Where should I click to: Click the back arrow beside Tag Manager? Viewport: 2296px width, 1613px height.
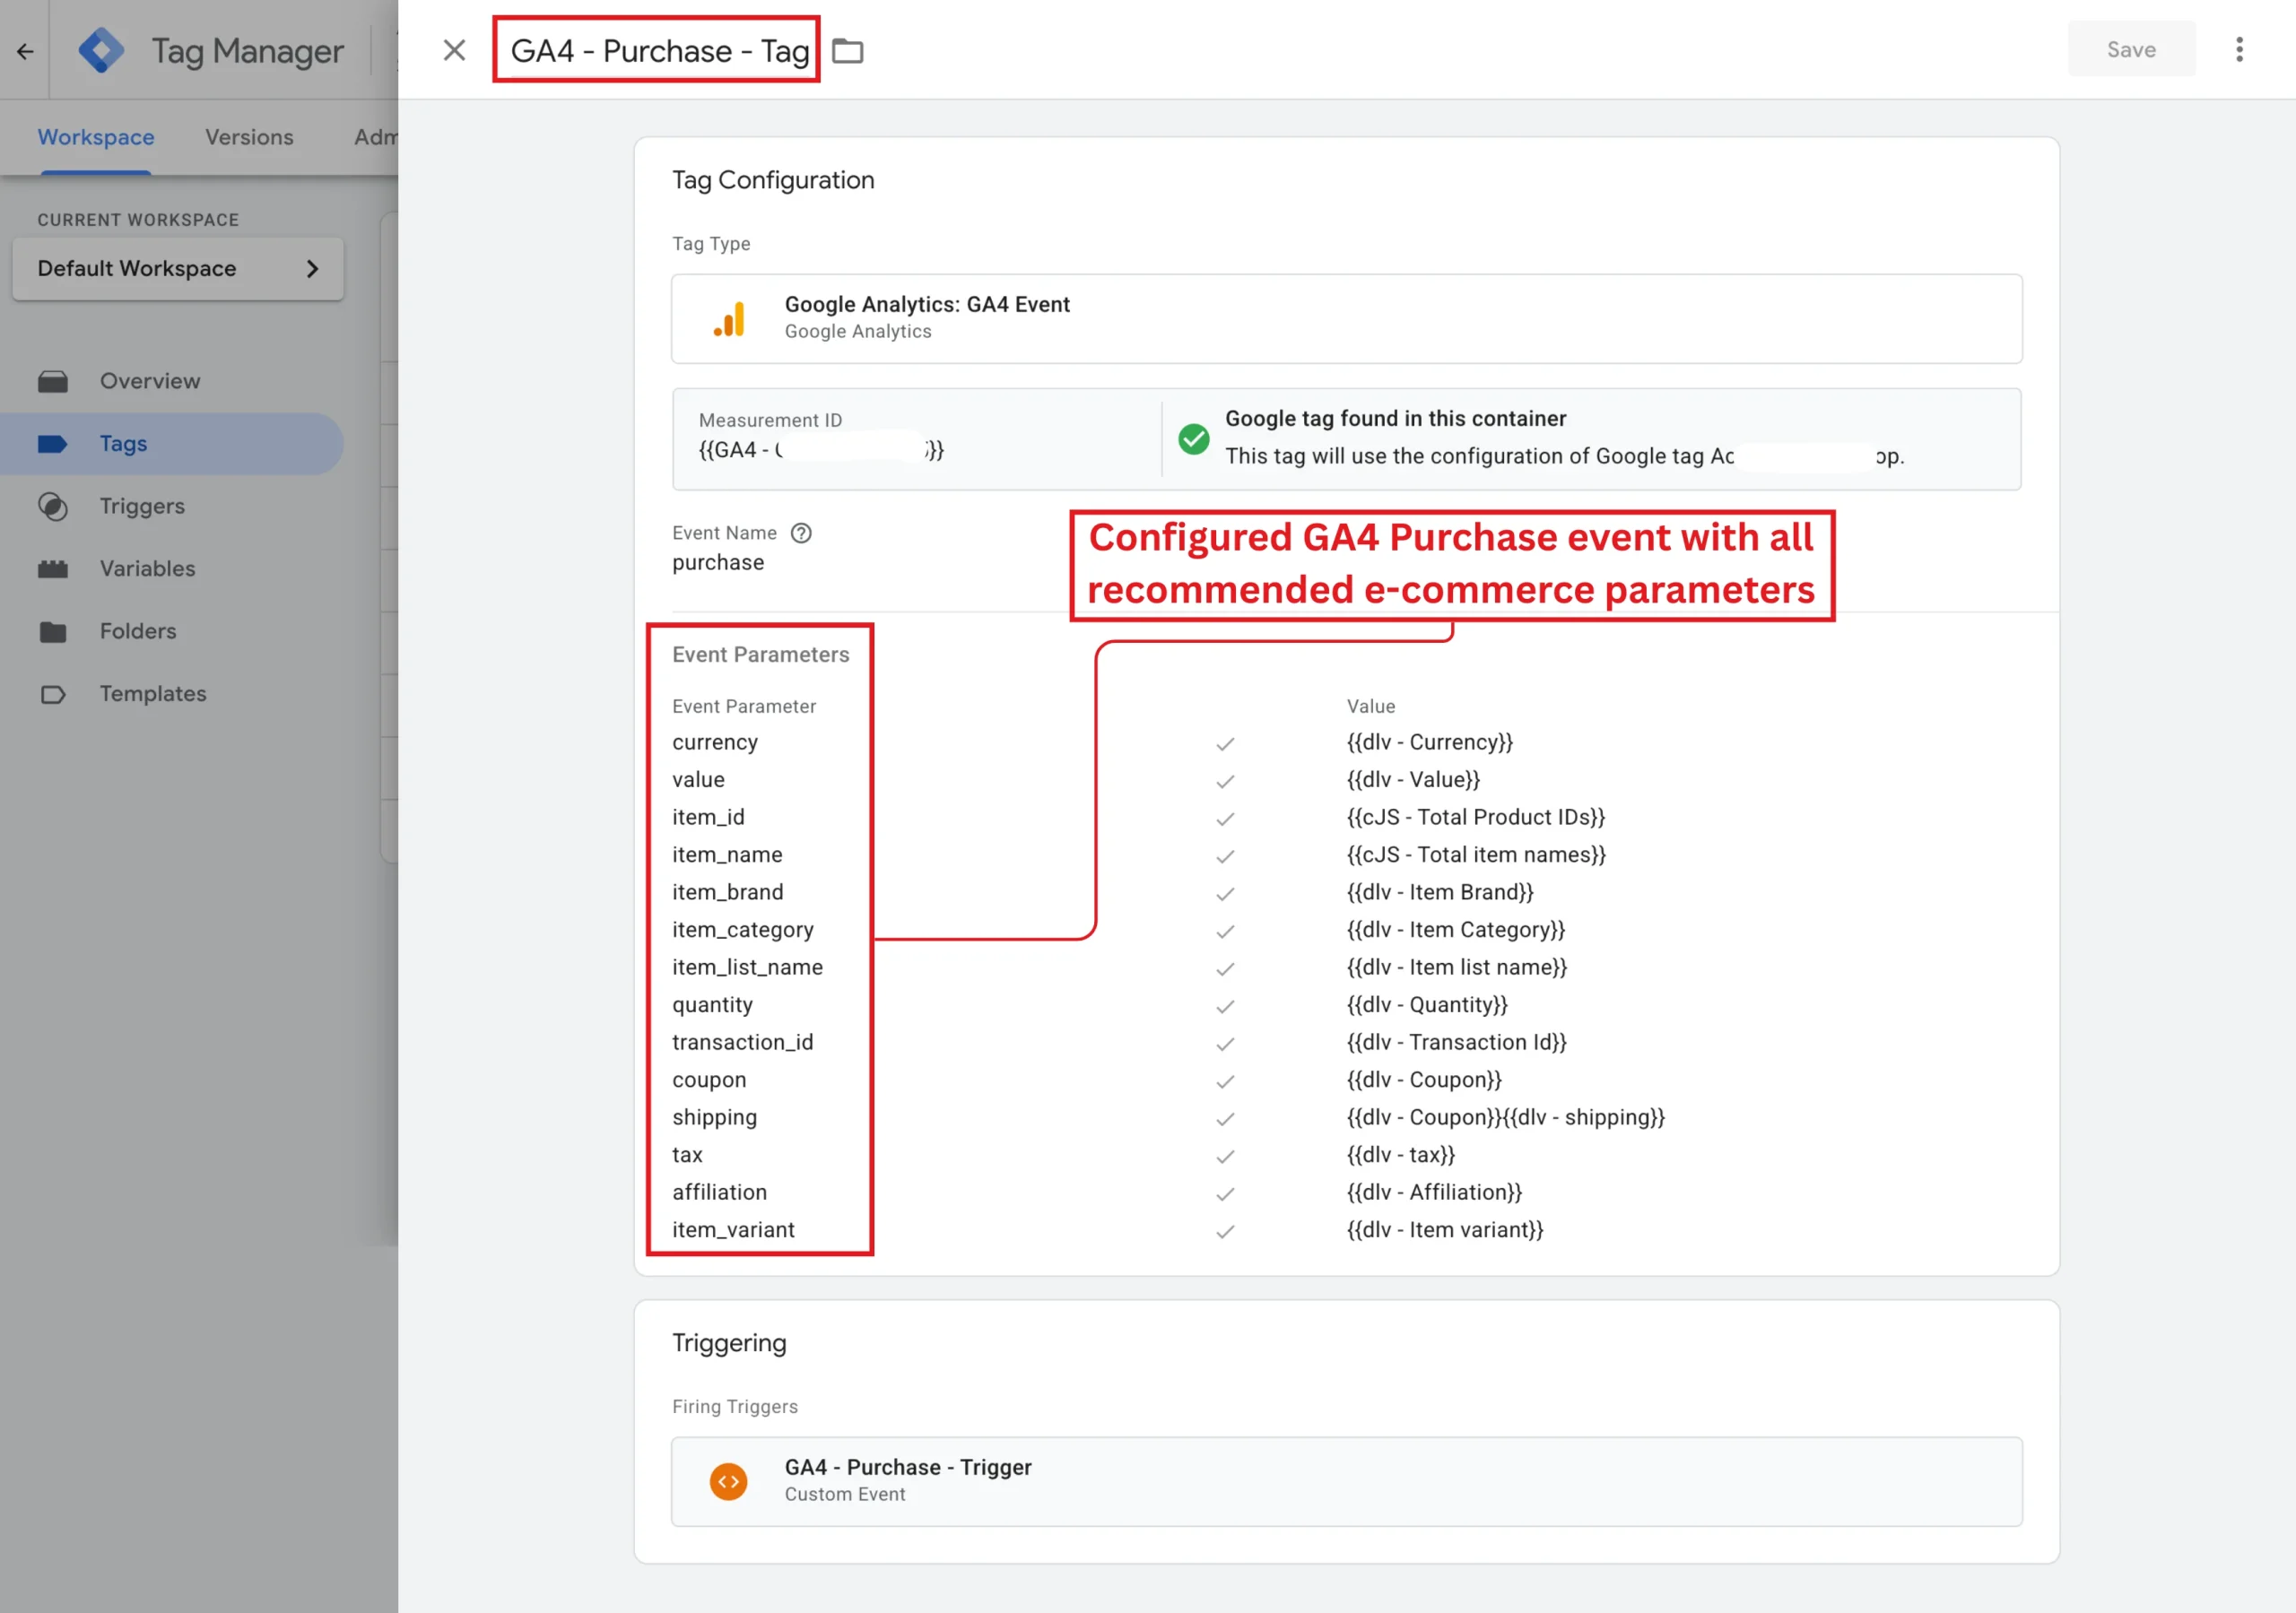(x=25, y=51)
